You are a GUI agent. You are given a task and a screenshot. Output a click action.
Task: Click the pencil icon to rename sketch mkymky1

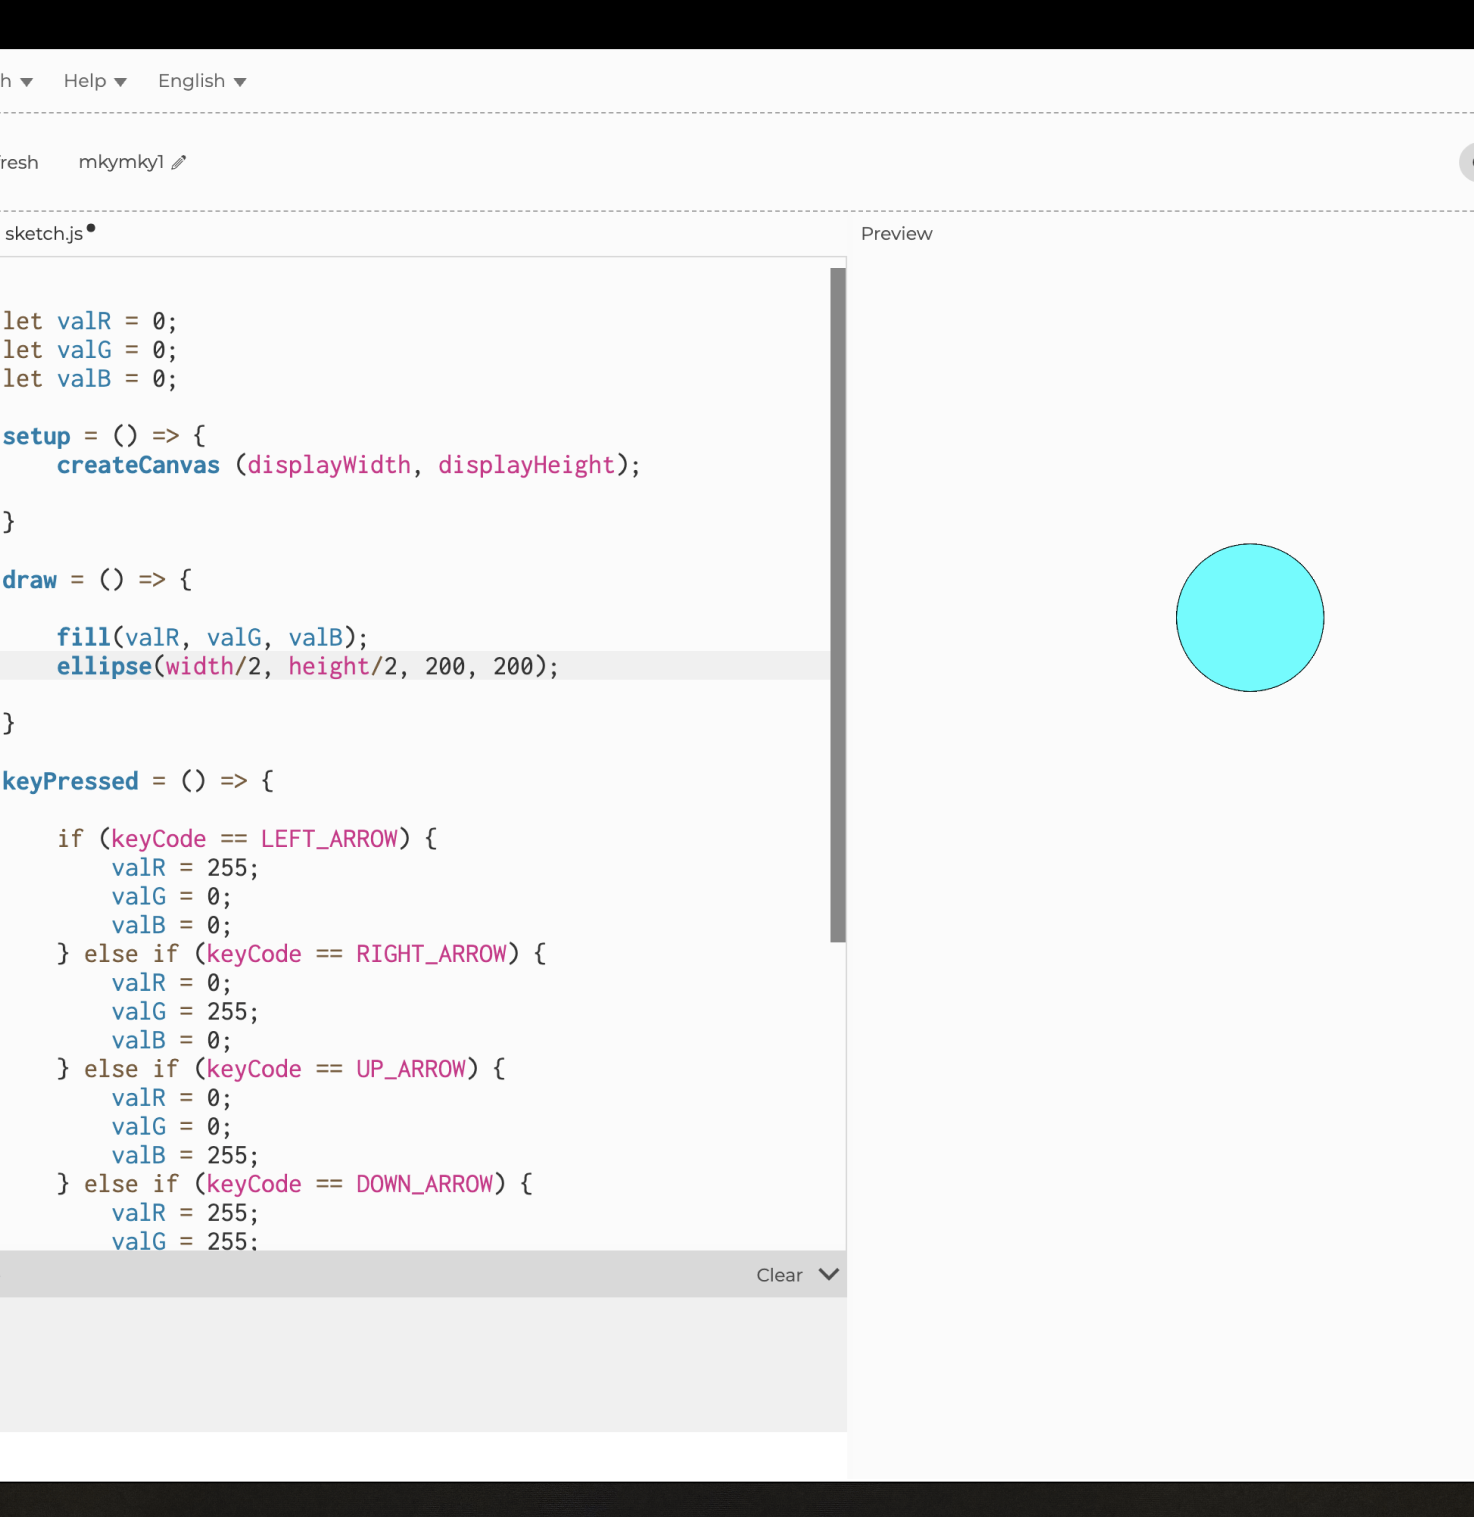(179, 162)
